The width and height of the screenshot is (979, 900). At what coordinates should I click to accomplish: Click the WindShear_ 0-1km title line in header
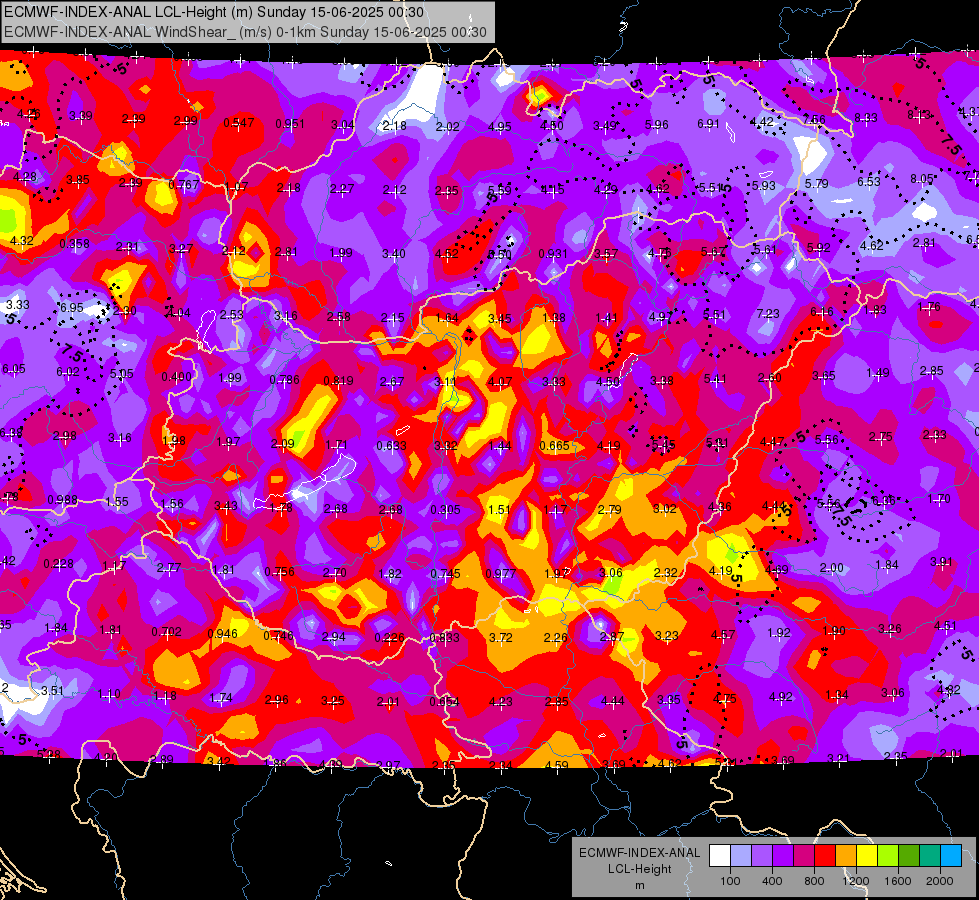pos(245,32)
